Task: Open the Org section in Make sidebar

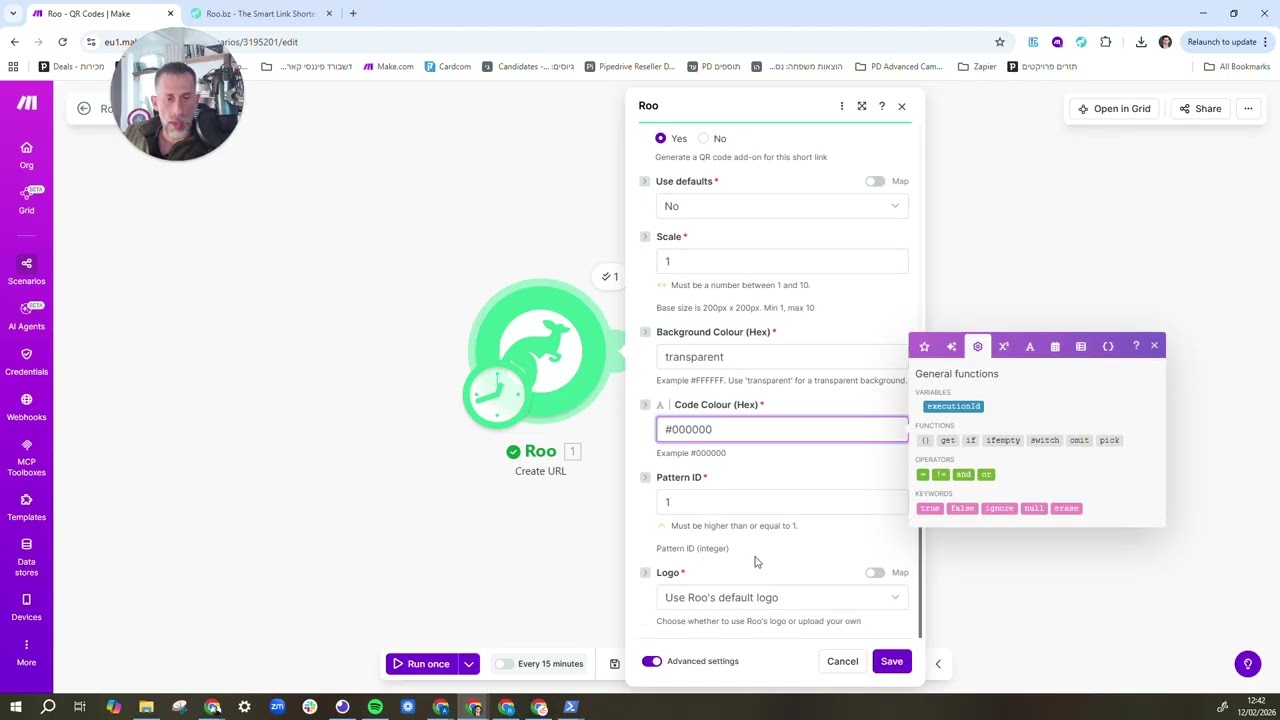Action: pyautogui.click(x=26, y=155)
